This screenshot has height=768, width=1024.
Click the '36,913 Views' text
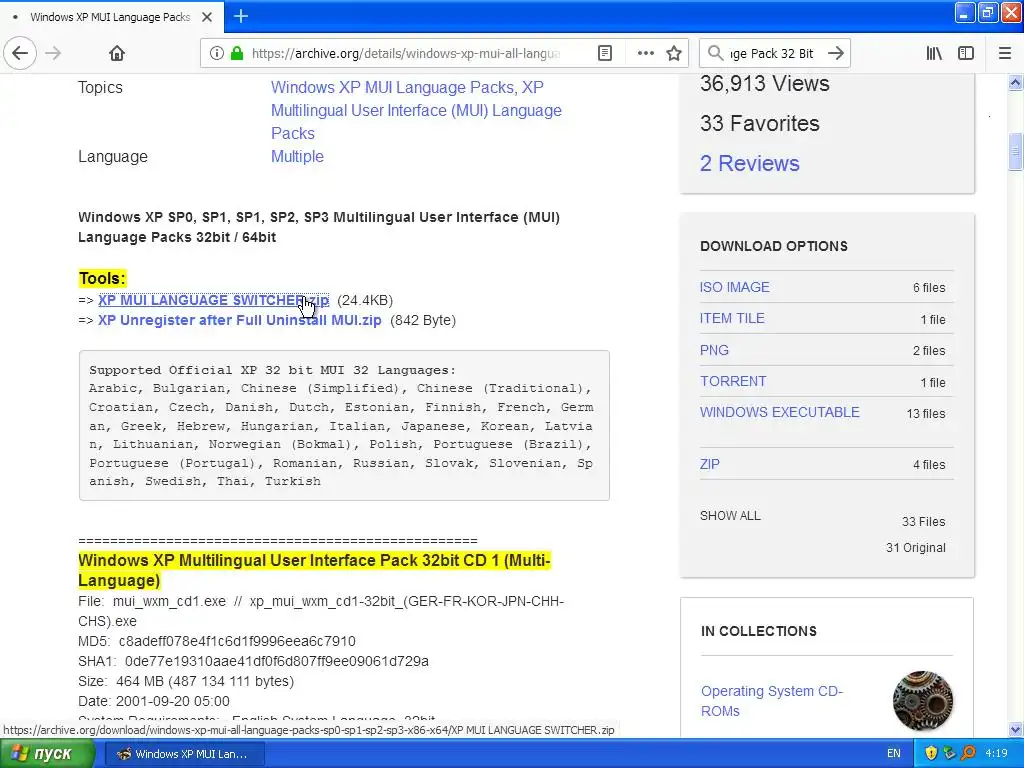click(x=765, y=83)
